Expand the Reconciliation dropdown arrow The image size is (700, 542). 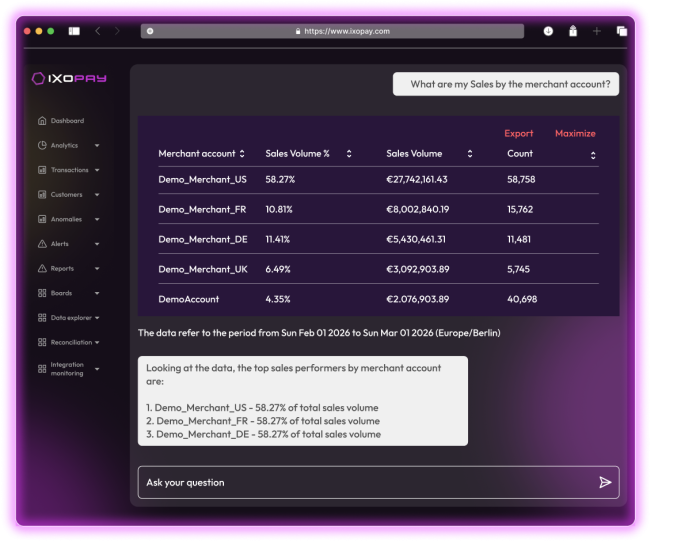(97, 343)
